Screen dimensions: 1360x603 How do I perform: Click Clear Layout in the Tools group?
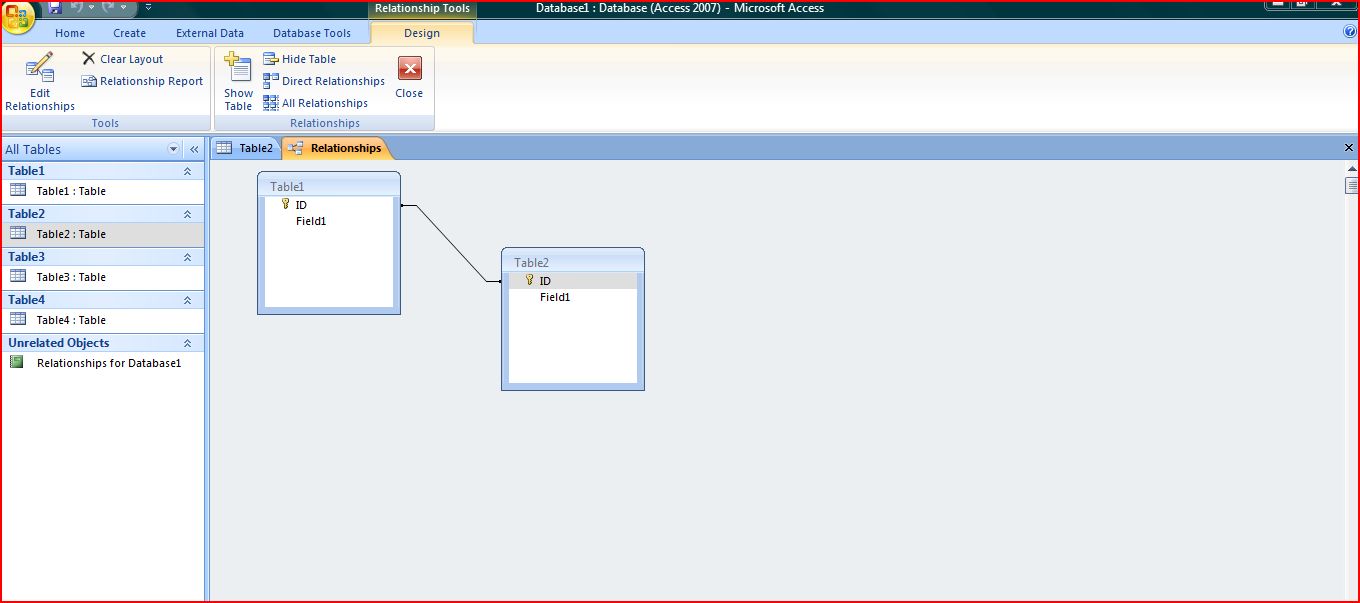pyautogui.click(x=122, y=59)
